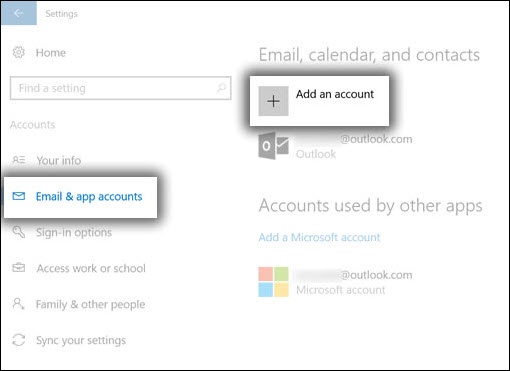Click Email, calendar, and contacts heading

pos(369,55)
